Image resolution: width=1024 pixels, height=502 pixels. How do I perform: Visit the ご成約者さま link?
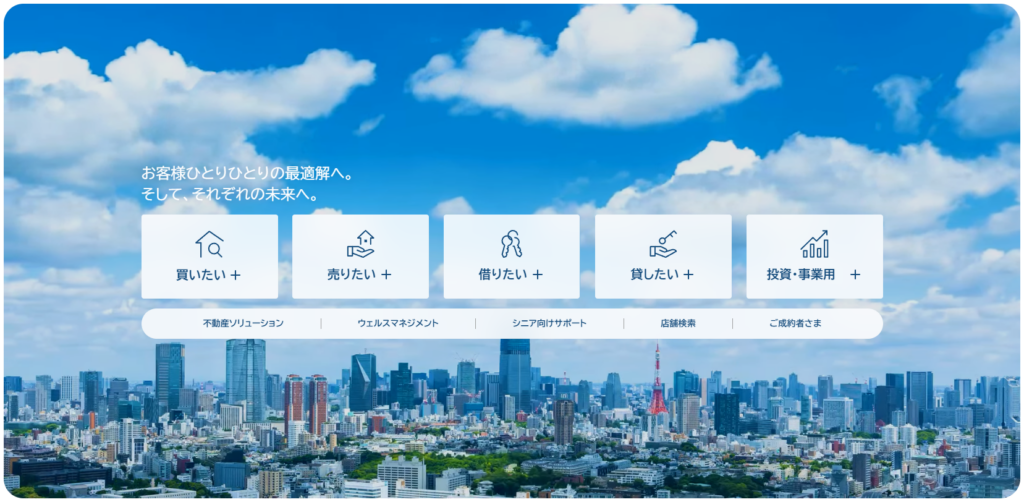[x=795, y=324]
